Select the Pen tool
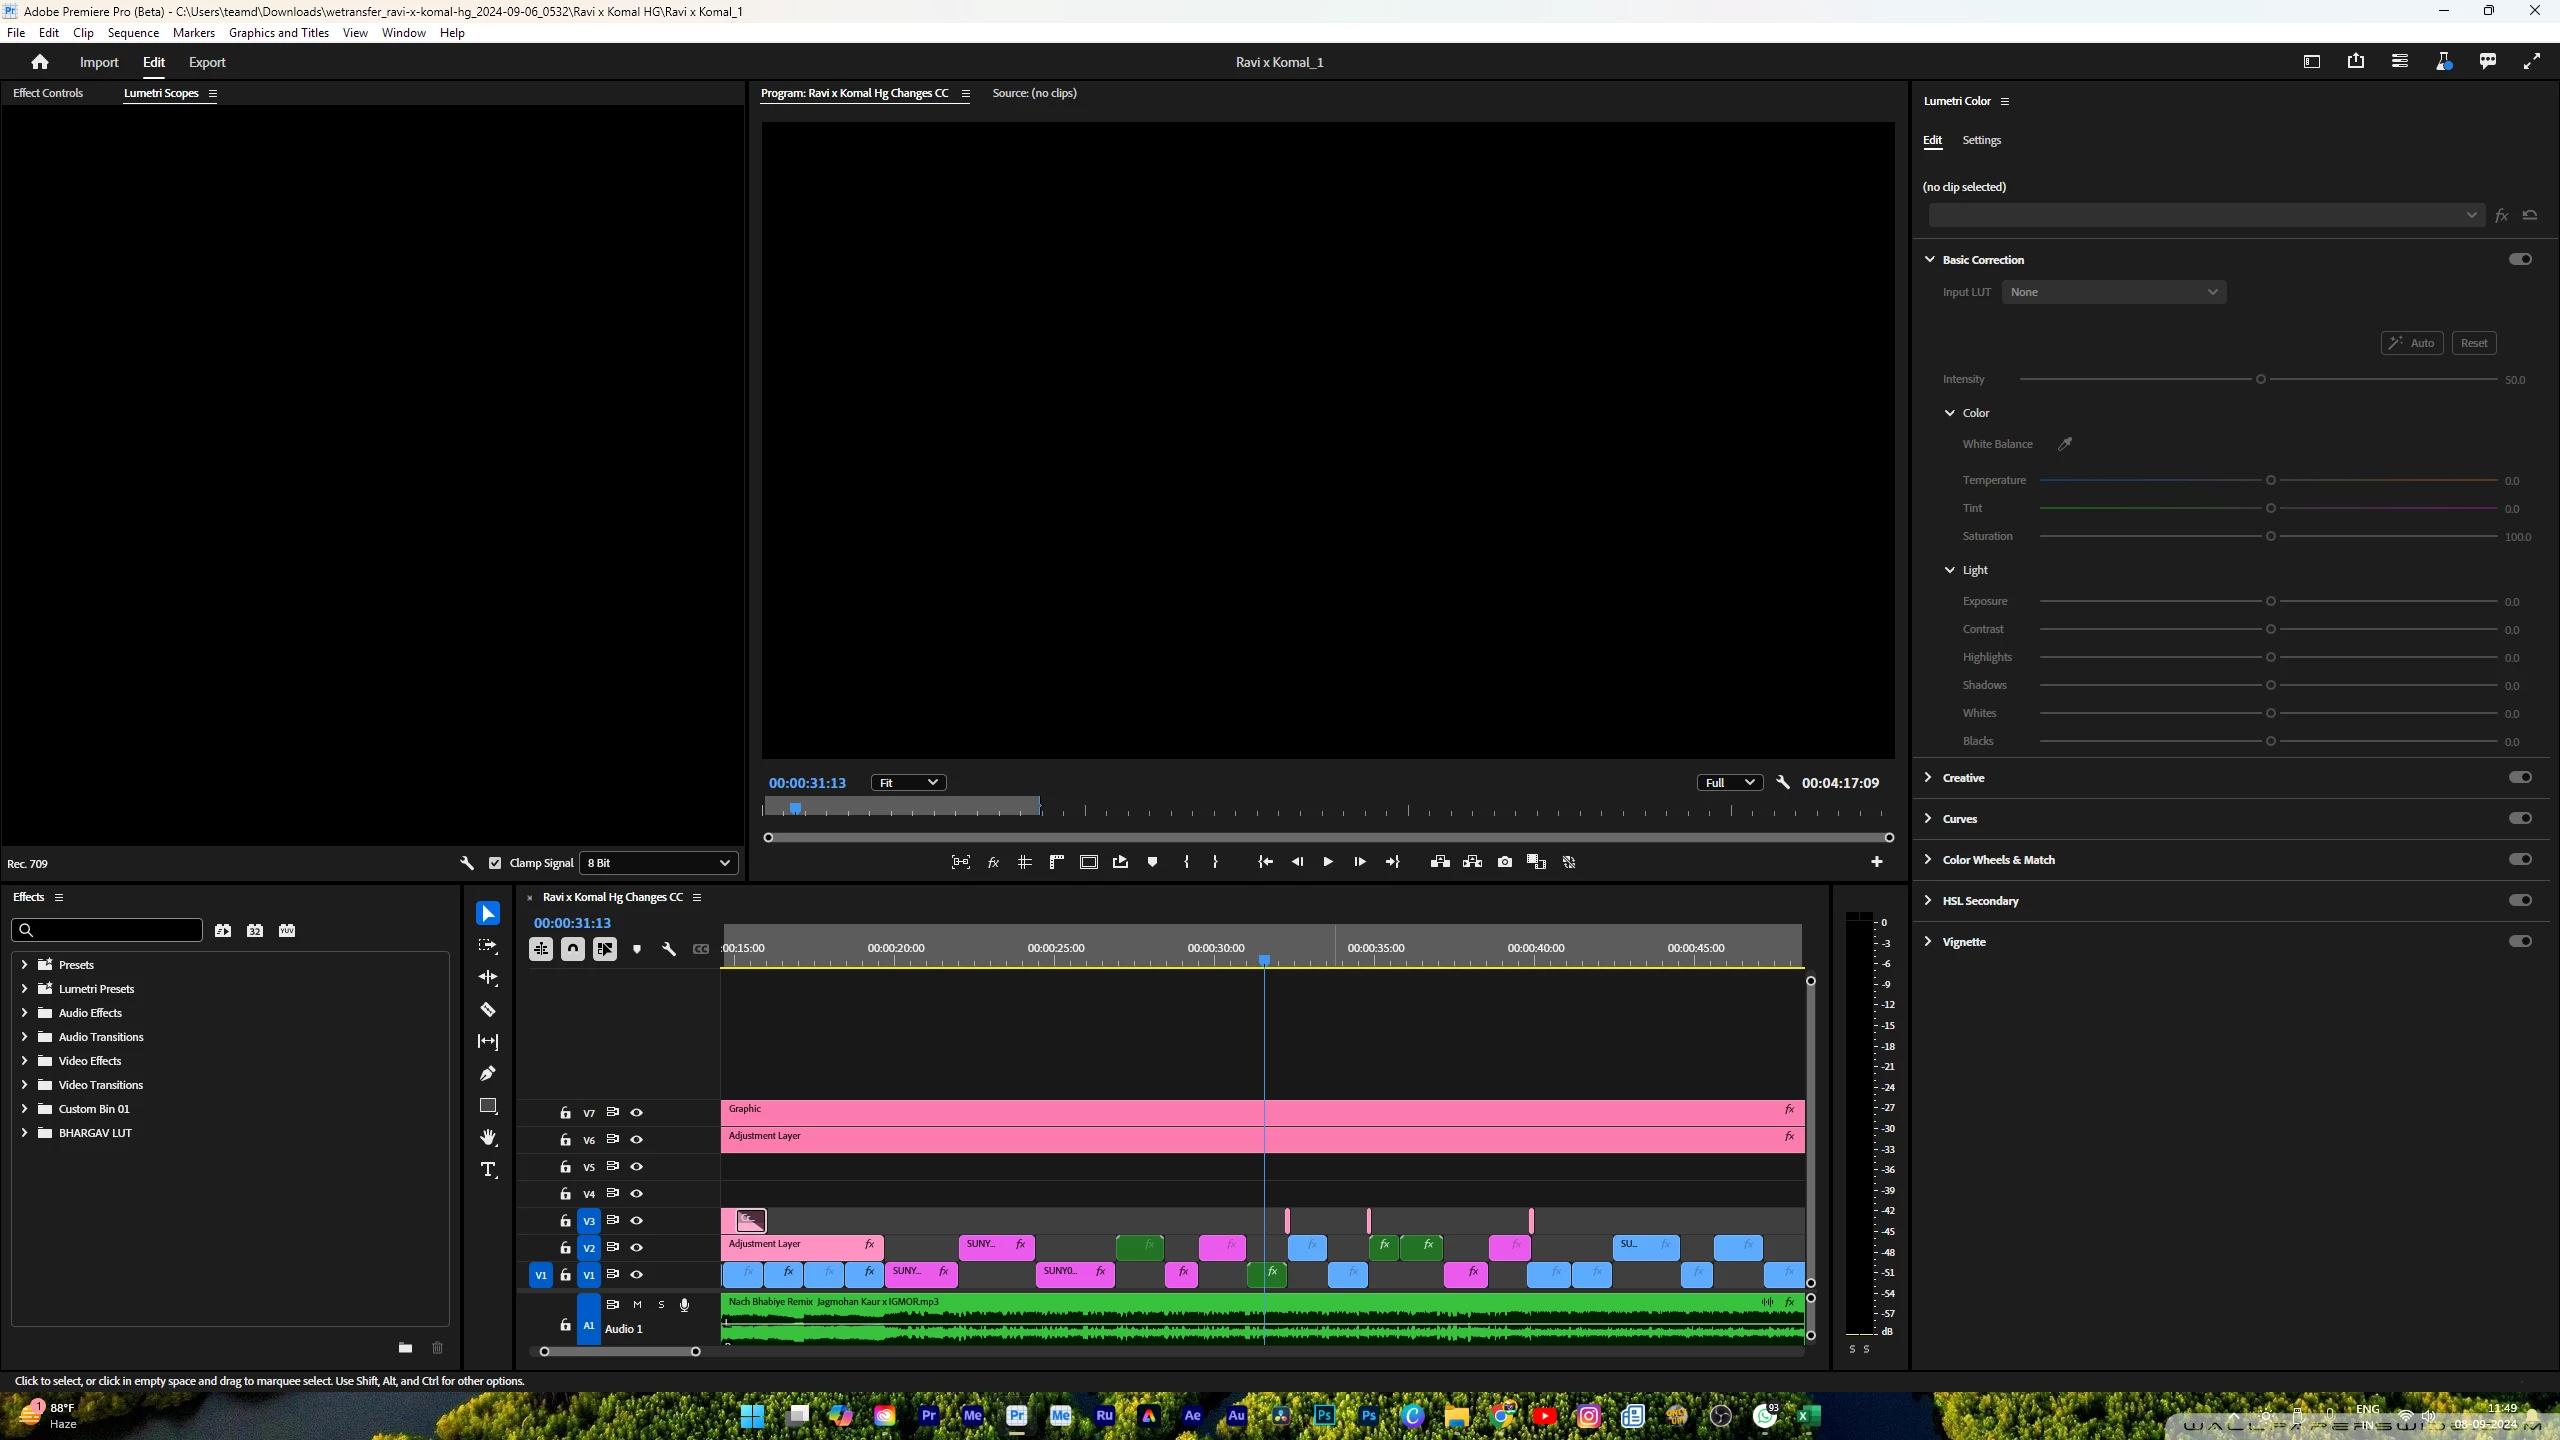Screen dimensions: 2560x1440 click(x=488, y=1074)
